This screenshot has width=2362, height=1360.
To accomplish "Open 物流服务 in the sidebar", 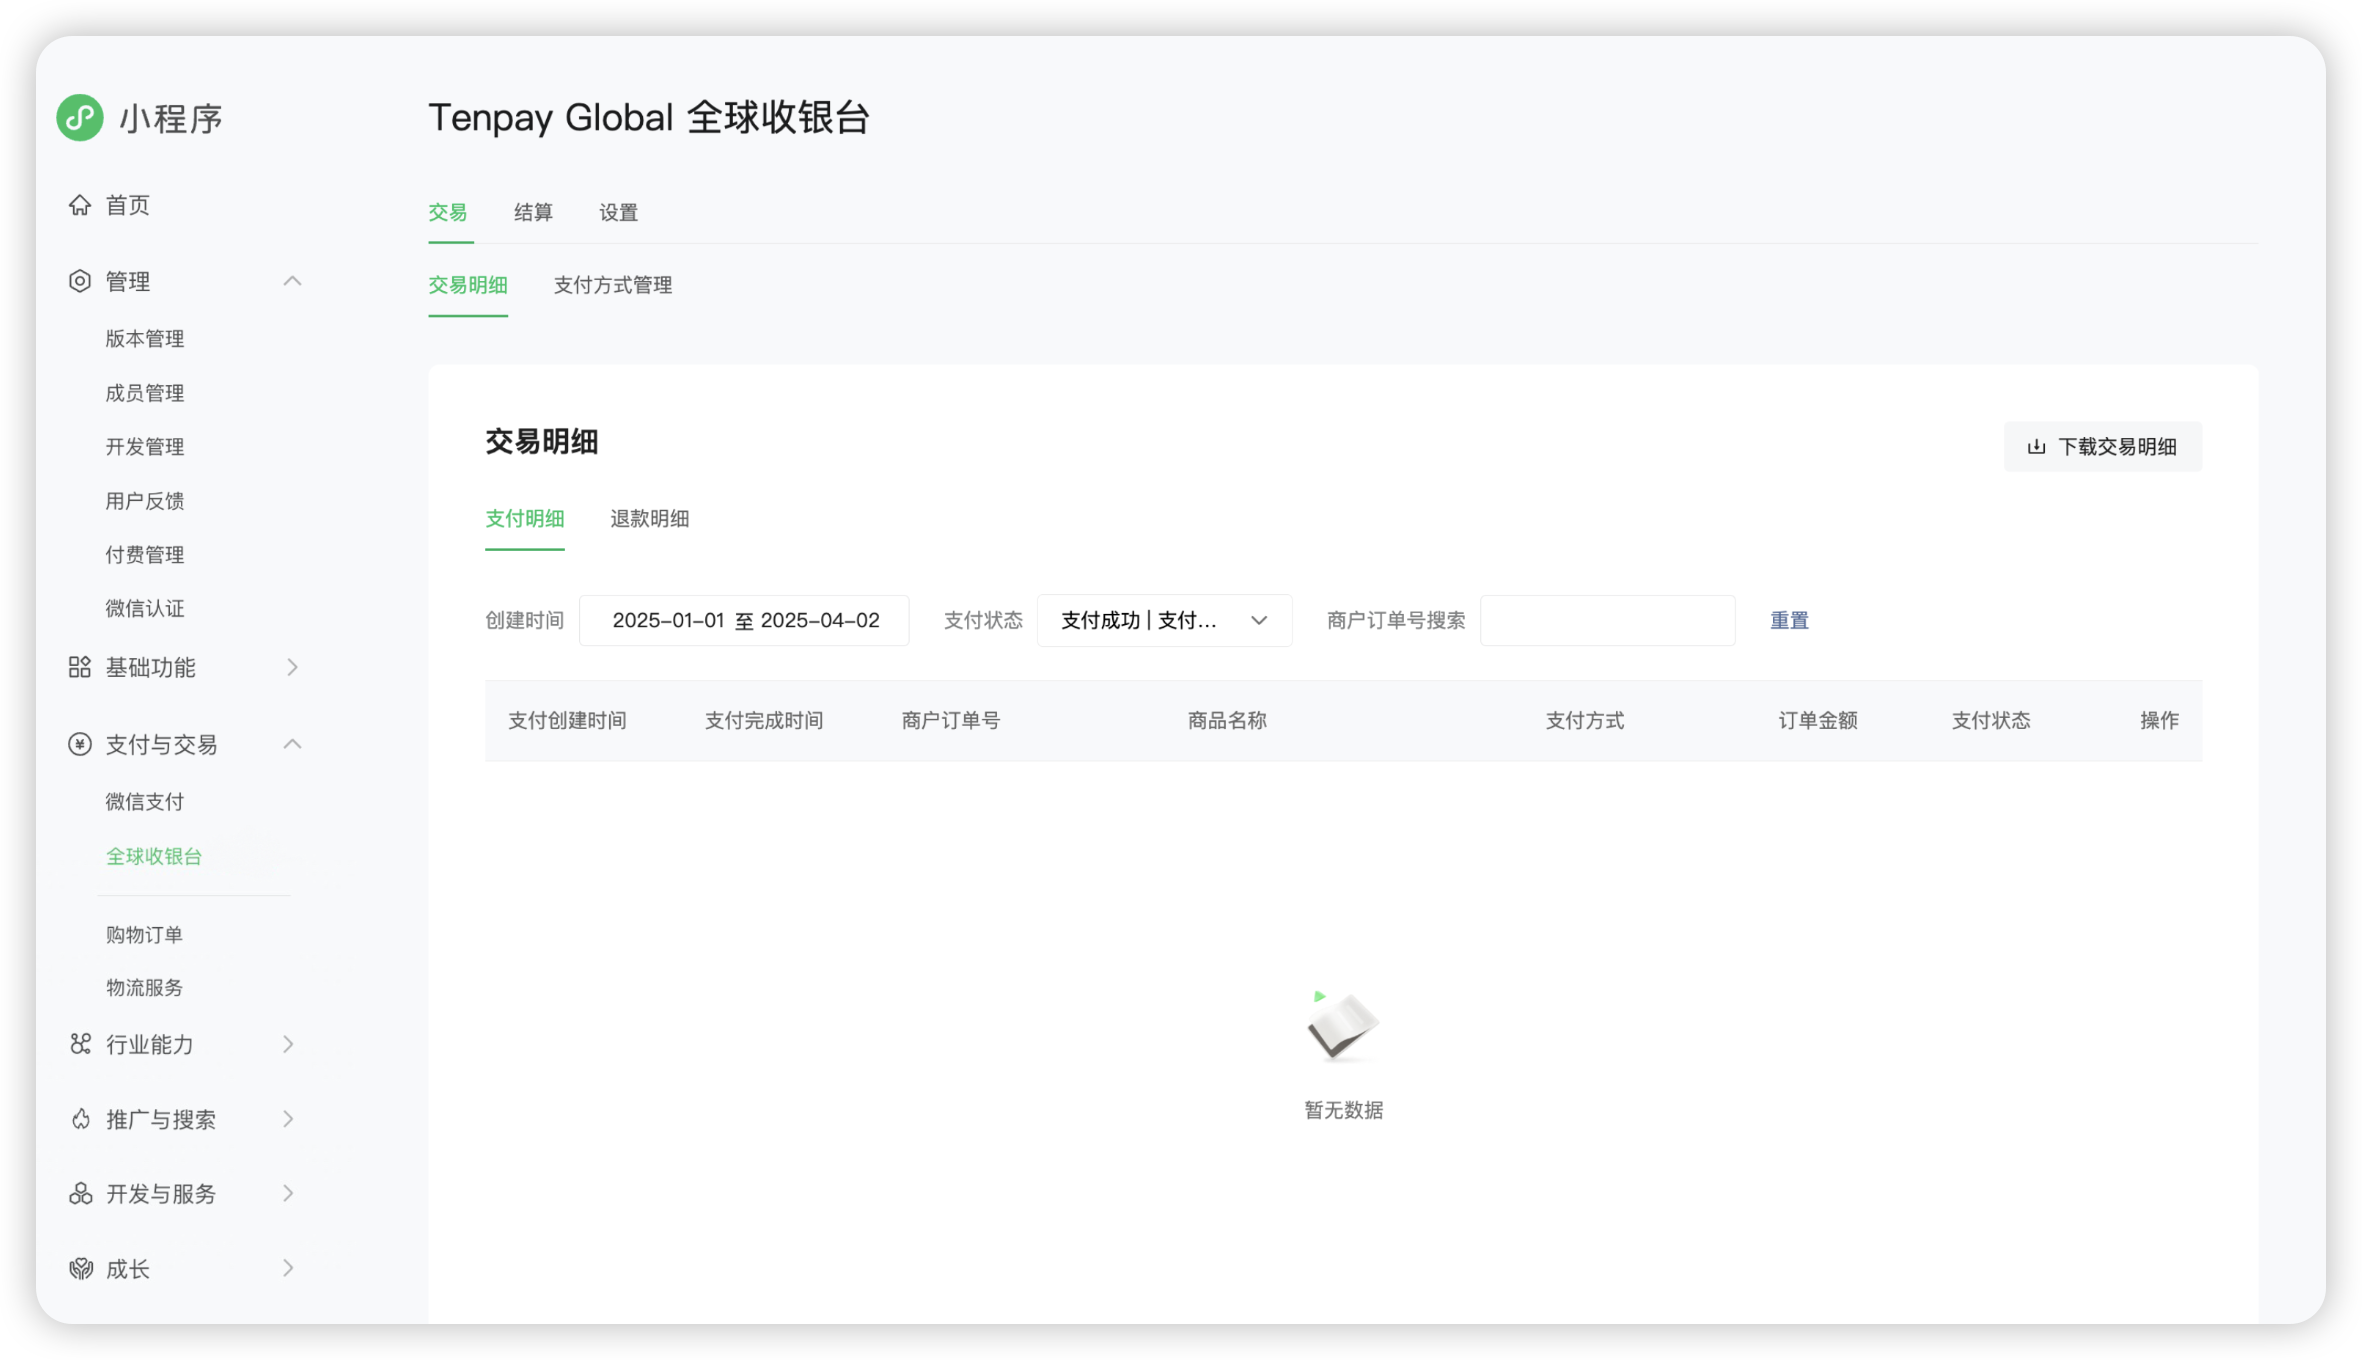I will tap(145, 988).
